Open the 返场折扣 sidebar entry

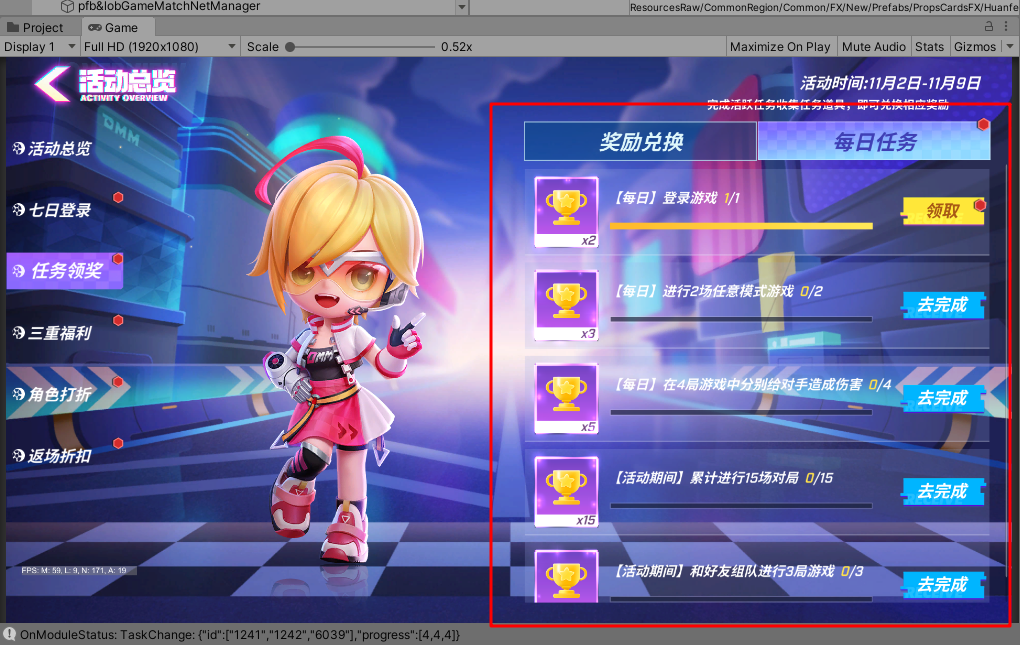point(52,456)
